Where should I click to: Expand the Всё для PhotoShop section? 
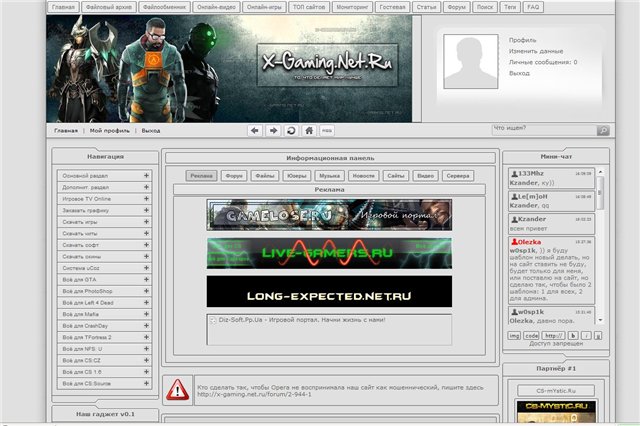click(146, 291)
